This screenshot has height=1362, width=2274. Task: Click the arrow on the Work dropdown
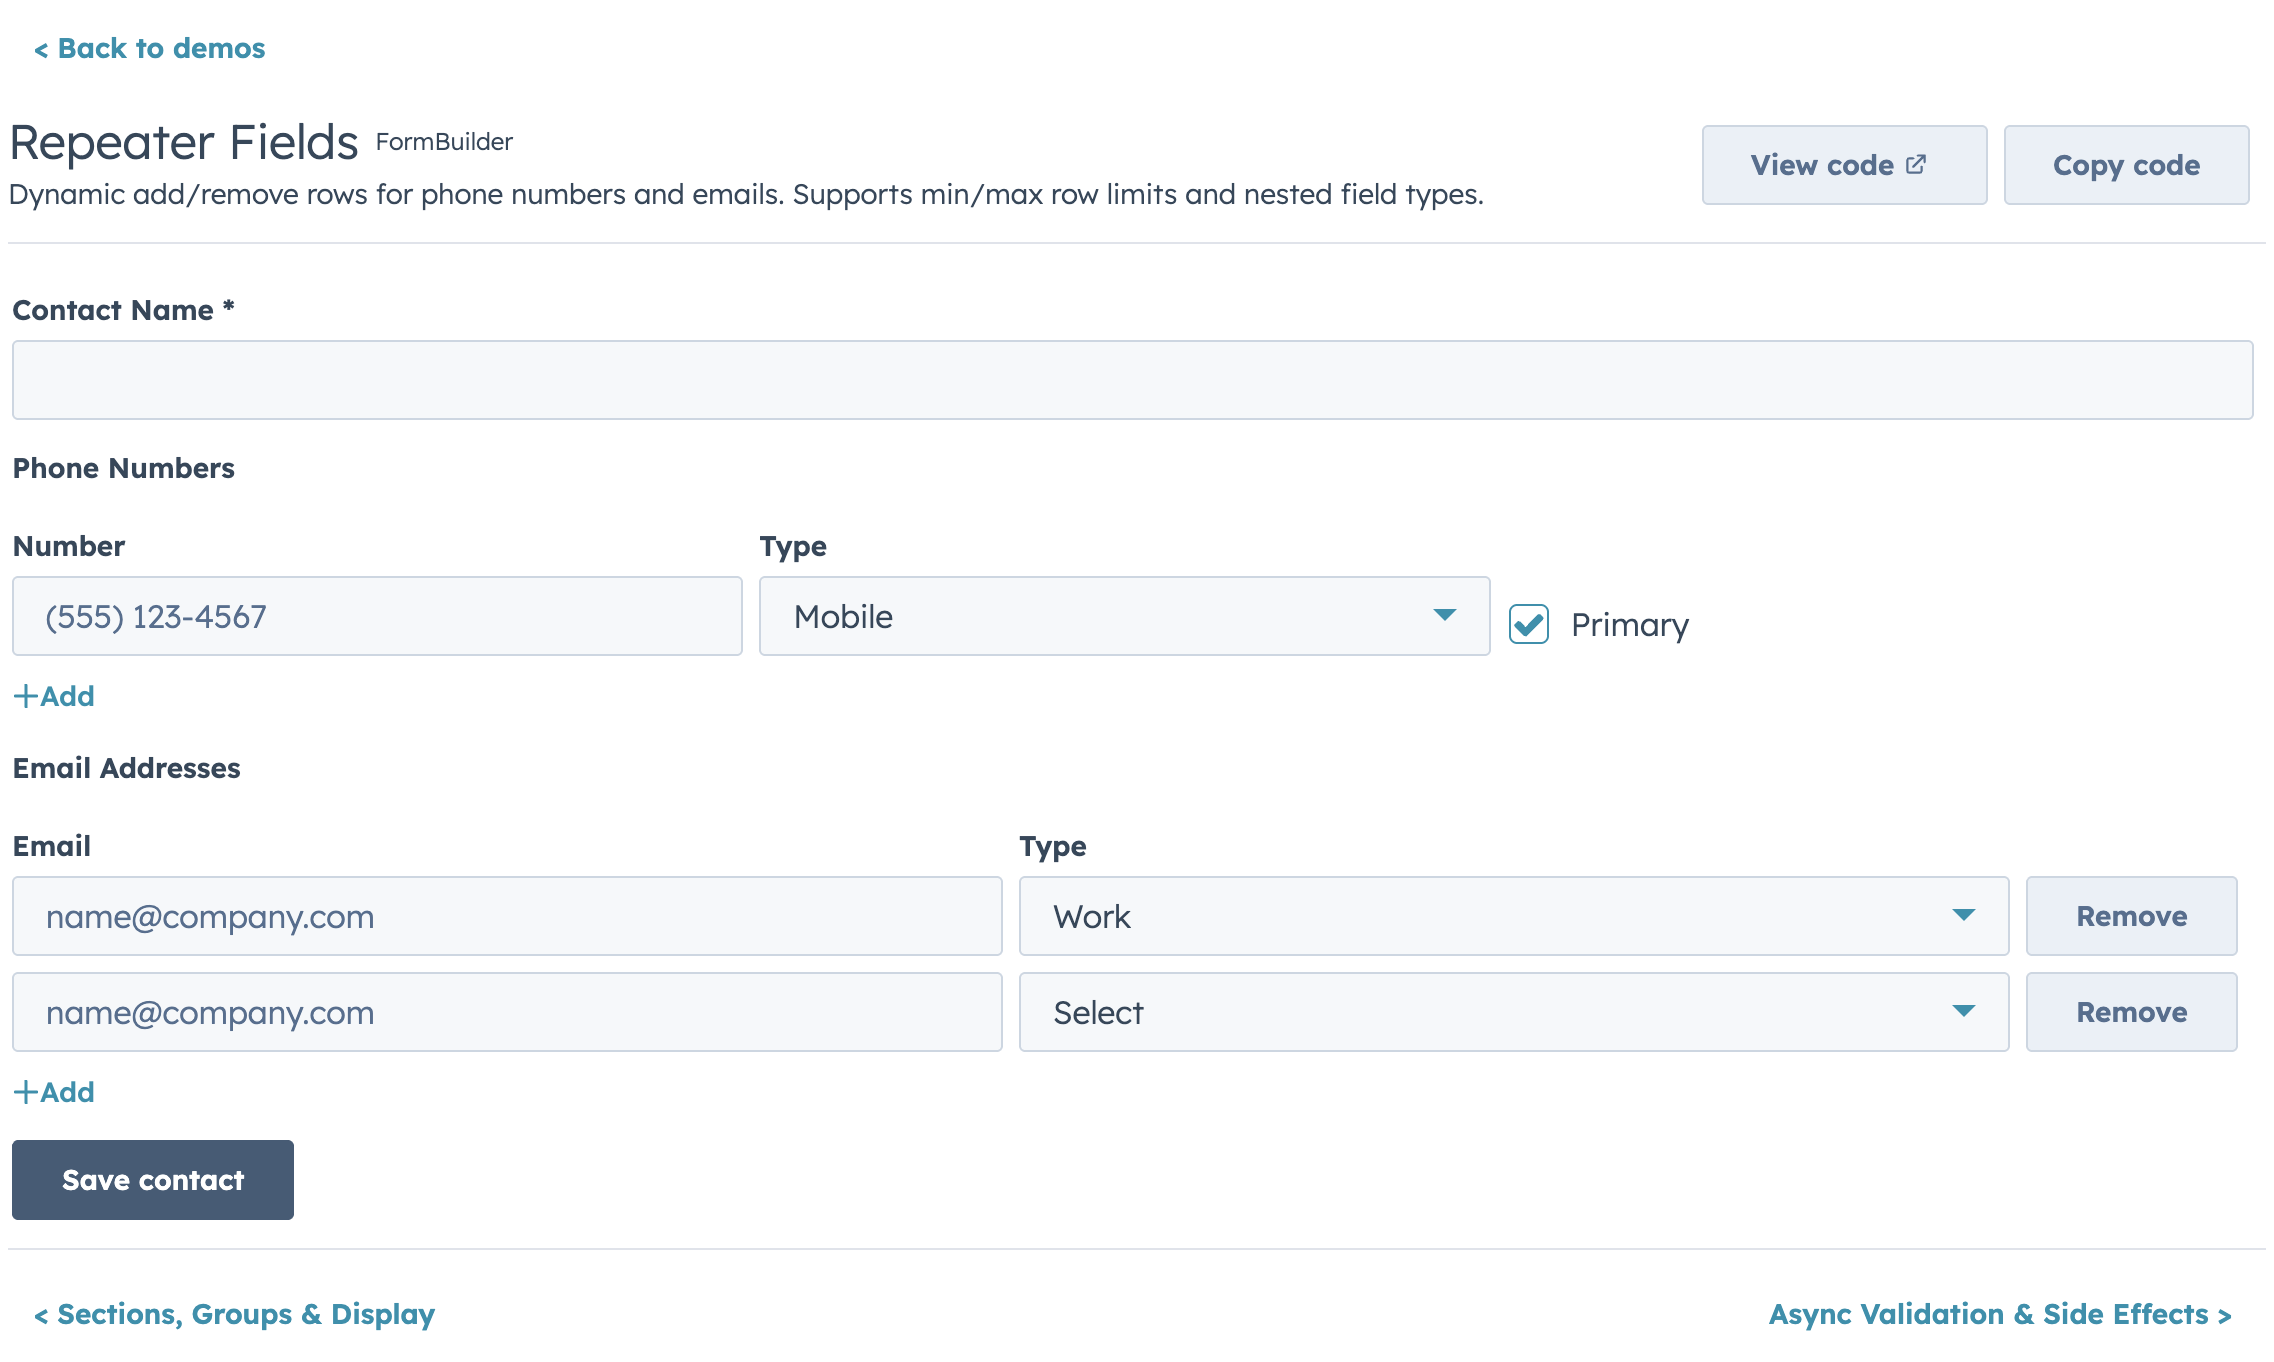(x=1963, y=915)
